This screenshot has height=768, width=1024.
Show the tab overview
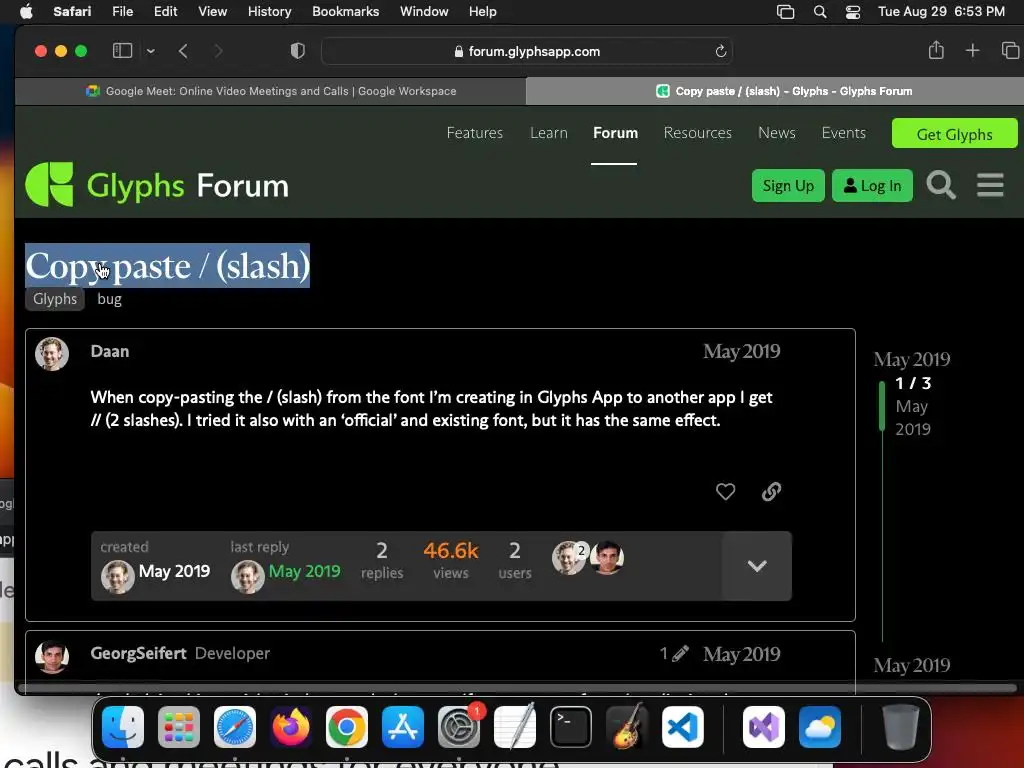[x=1010, y=50]
